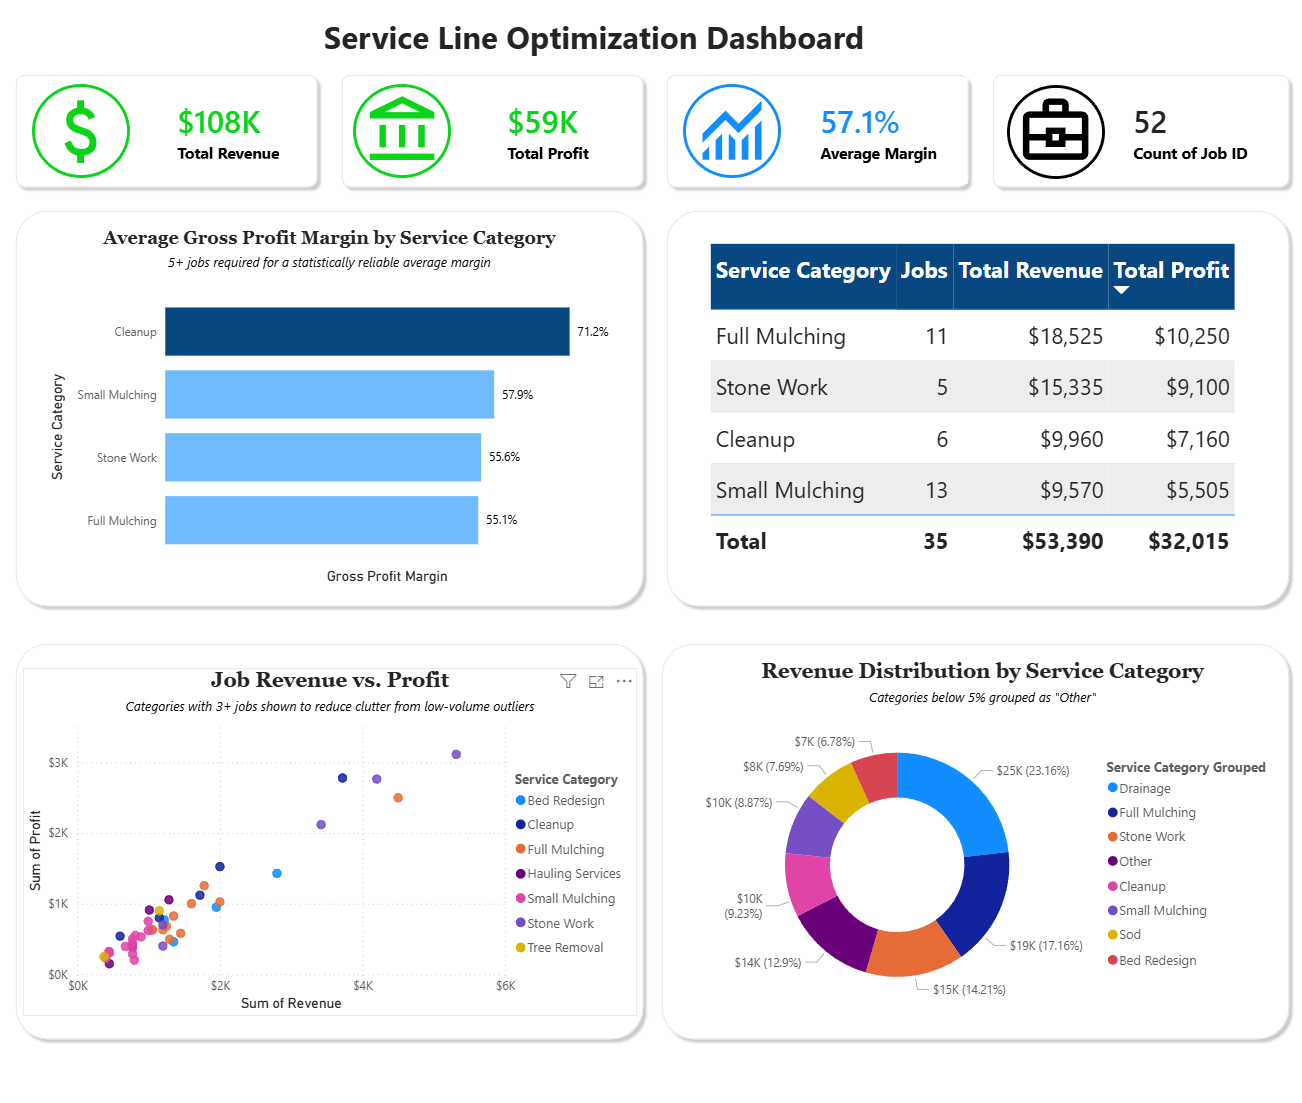This screenshot has width=1302, height=1103.
Task: Sort table by Jobs column header
Action: click(x=924, y=271)
